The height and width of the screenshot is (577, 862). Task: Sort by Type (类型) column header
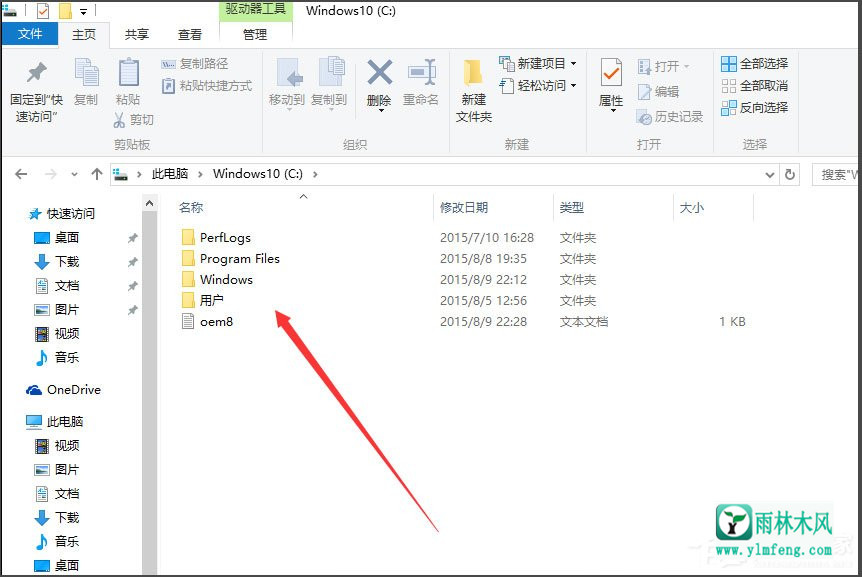tap(572, 208)
